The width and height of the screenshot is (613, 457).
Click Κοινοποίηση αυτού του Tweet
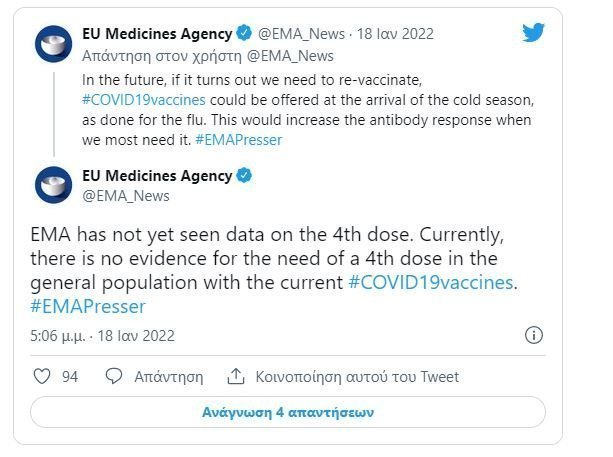[x=357, y=377]
